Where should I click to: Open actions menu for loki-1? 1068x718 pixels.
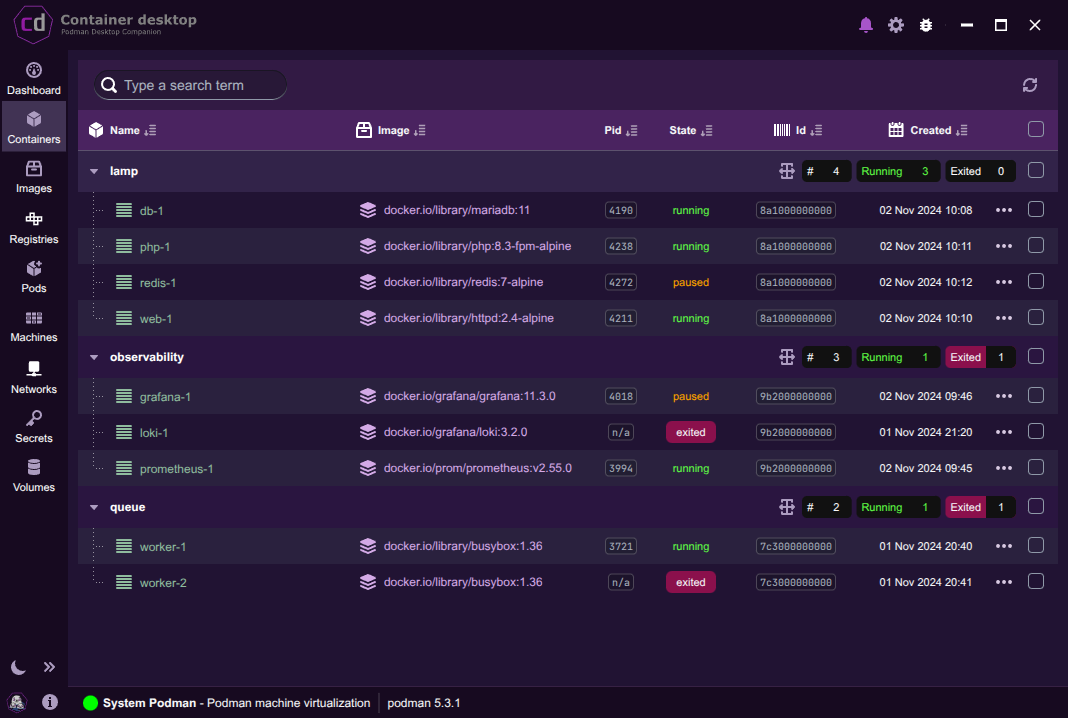click(x=1004, y=432)
